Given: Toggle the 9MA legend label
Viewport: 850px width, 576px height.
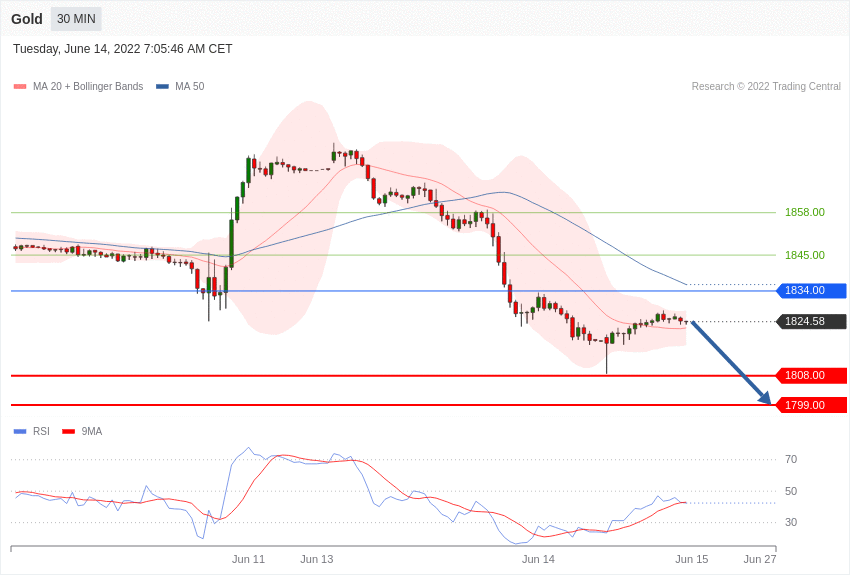Looking at the screenshot, I should click(92, 432).
